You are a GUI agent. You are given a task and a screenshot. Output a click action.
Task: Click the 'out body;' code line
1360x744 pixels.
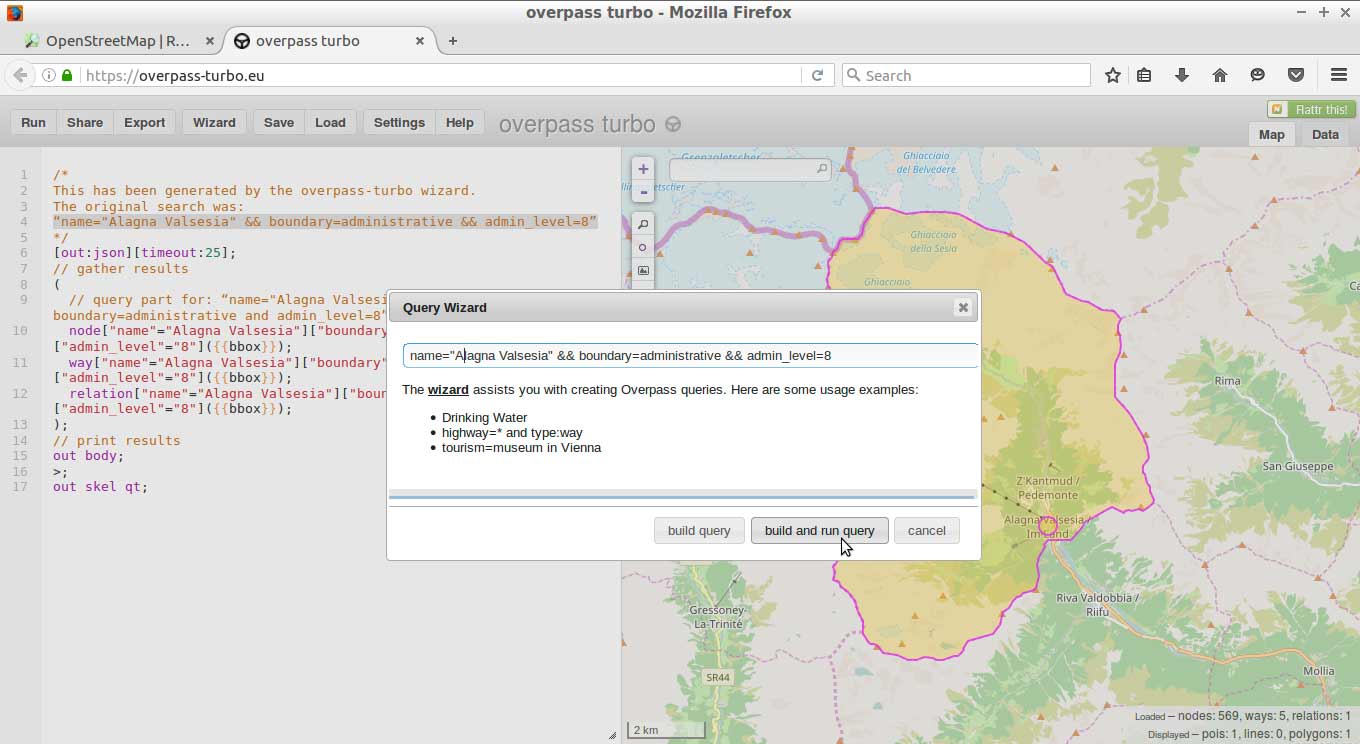coord(88,455)
